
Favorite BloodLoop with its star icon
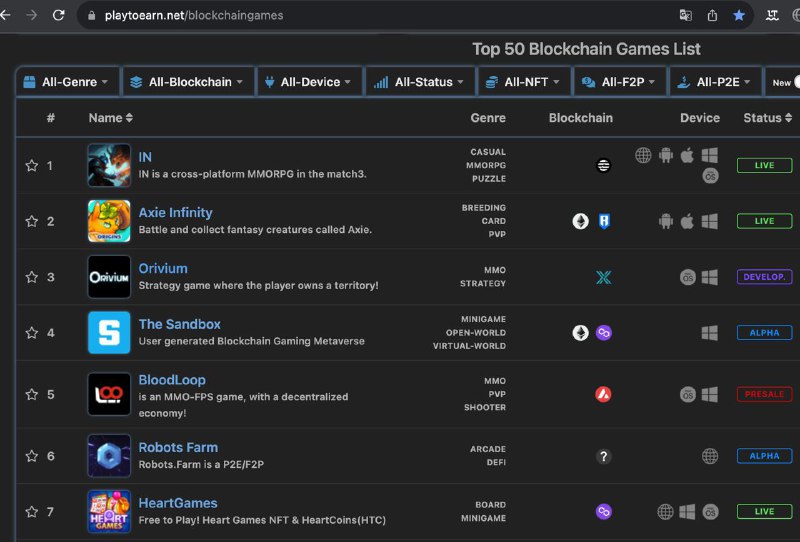[32, 395]
